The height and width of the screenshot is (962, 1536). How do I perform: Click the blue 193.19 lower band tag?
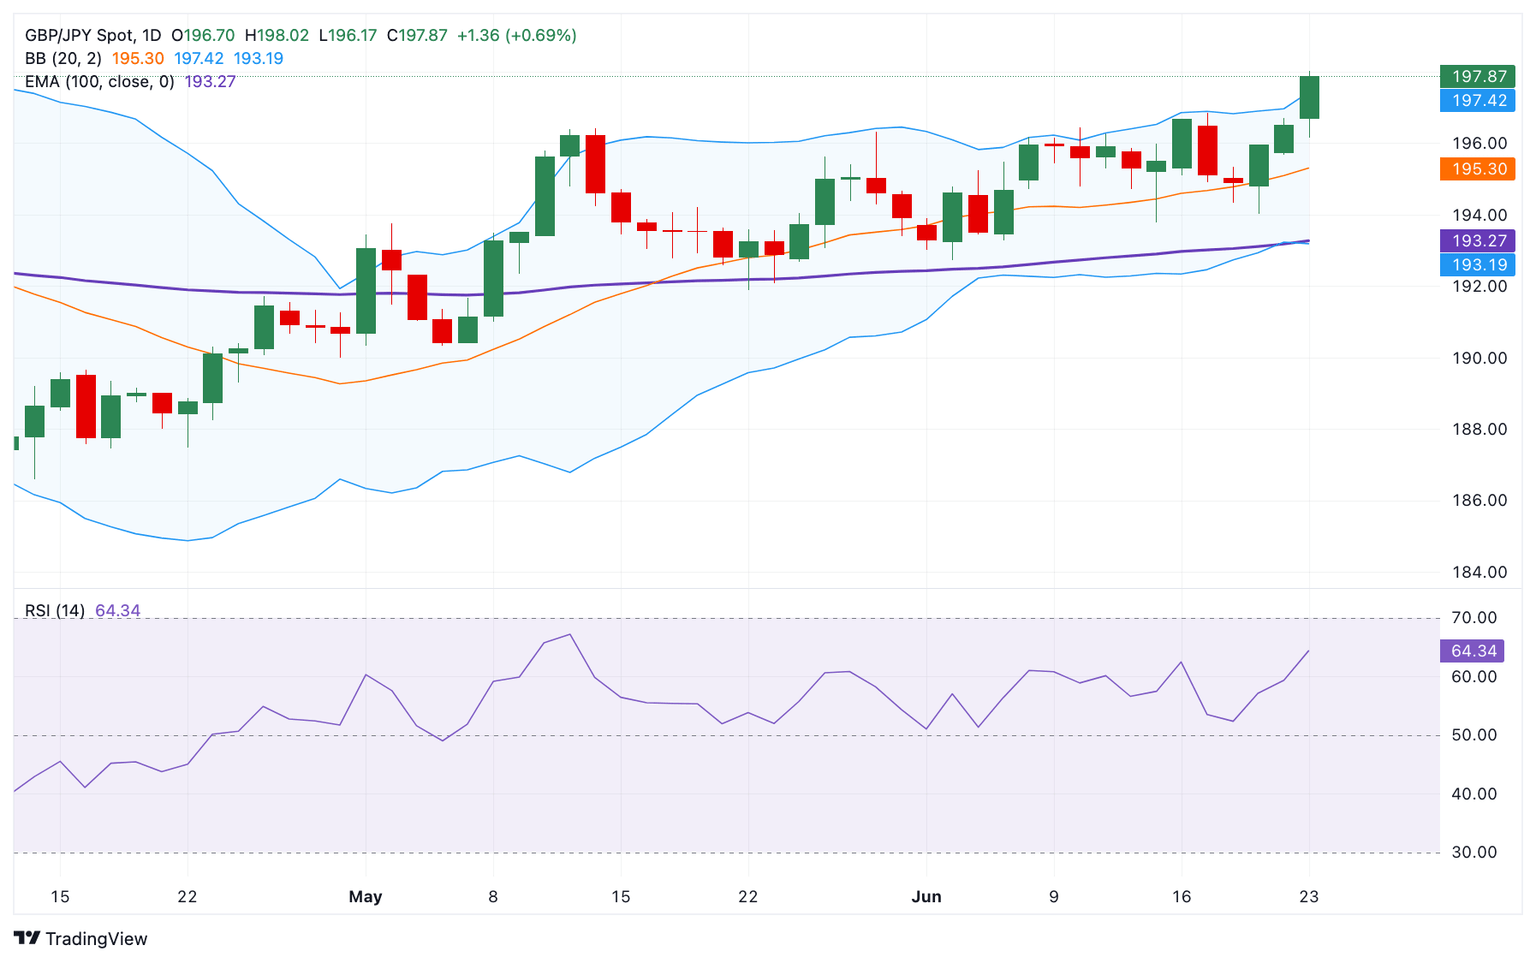(1477, 265)
